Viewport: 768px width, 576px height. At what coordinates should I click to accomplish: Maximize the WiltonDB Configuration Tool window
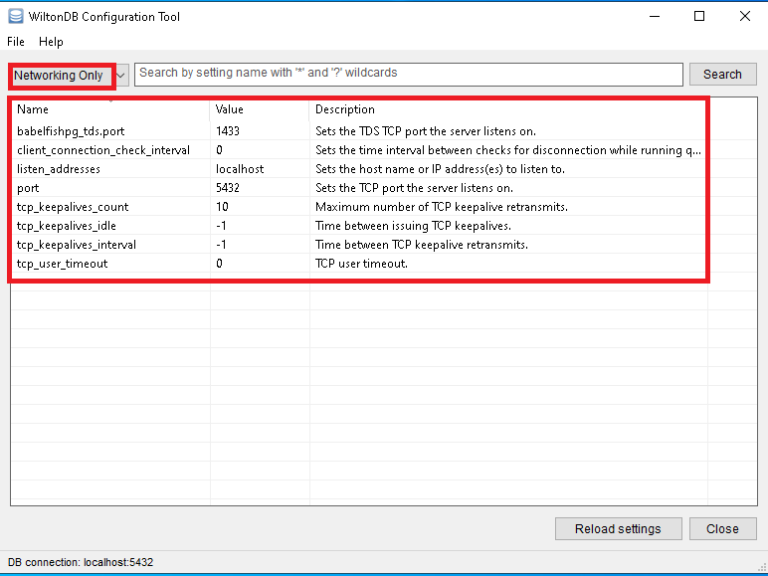(x=699, y=16)
